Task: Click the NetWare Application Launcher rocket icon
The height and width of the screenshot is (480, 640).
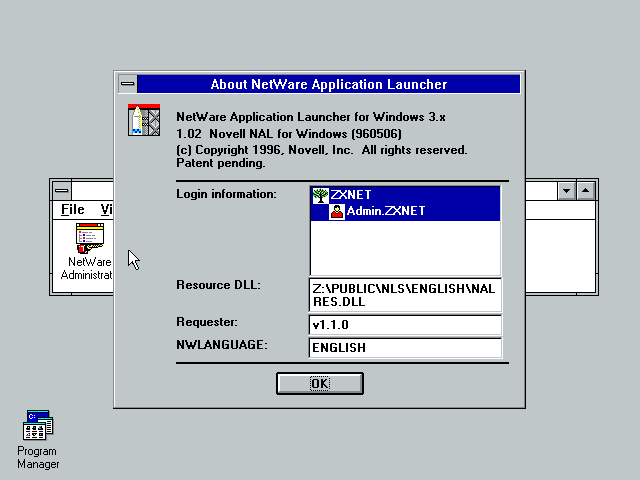Action: 144,120
